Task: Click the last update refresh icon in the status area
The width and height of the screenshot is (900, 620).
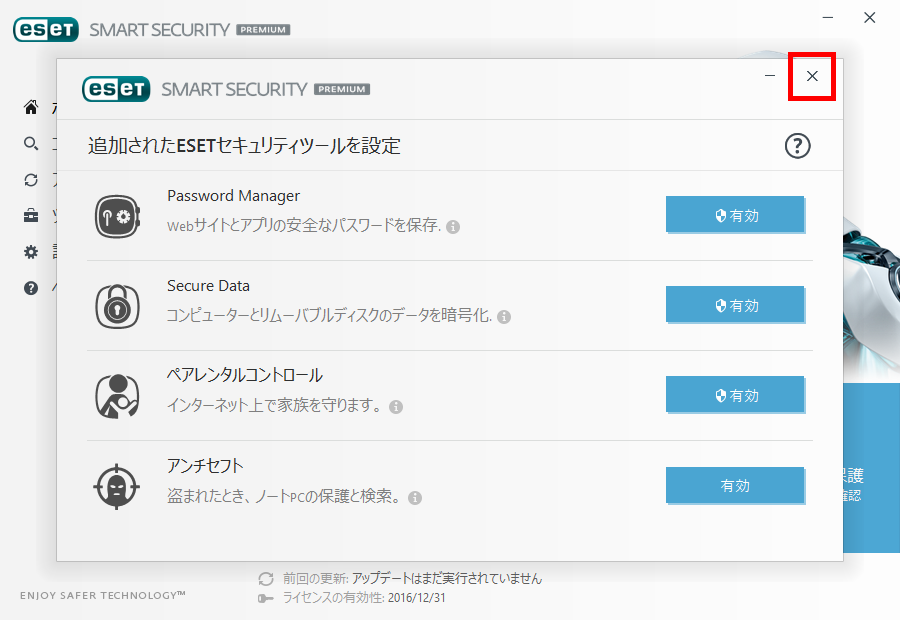Action: (x=266, y=579)
